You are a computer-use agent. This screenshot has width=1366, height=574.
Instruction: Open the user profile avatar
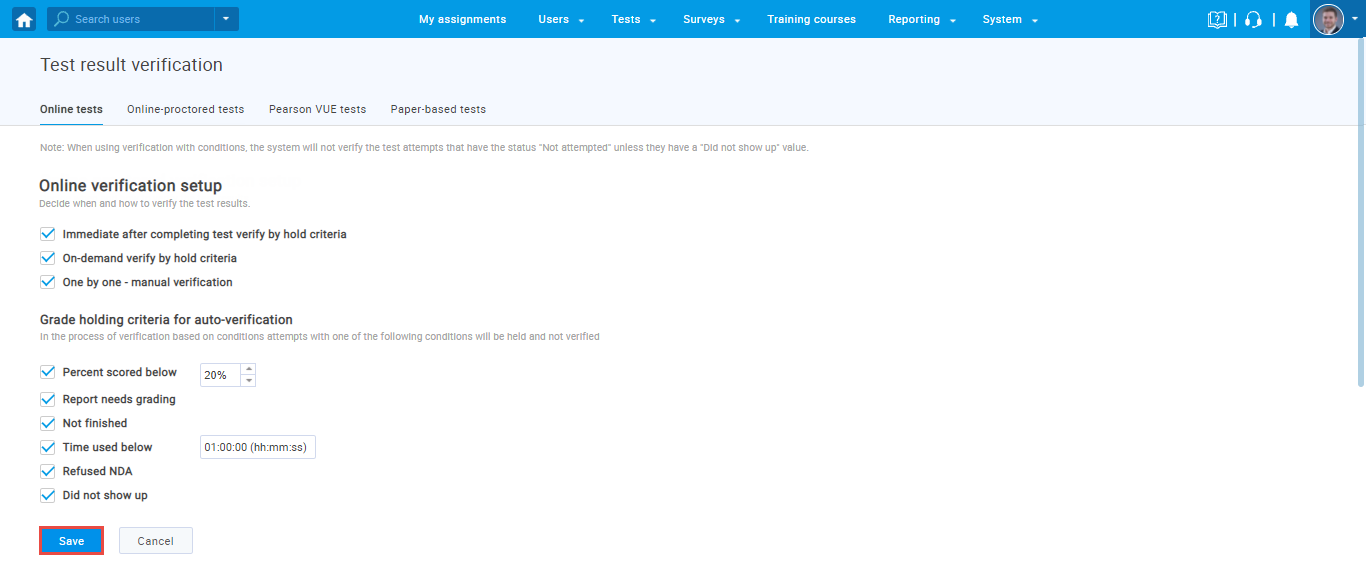coord(1328,19)
